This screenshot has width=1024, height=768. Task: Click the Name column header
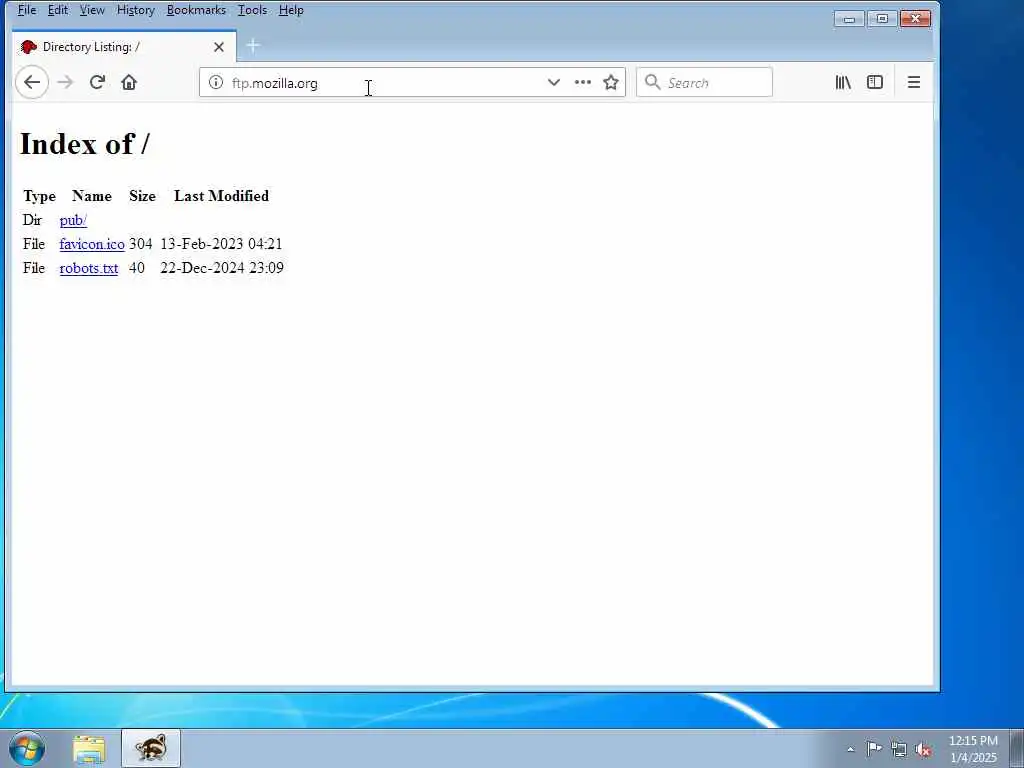pyautogui.click(x=91, y=196)
